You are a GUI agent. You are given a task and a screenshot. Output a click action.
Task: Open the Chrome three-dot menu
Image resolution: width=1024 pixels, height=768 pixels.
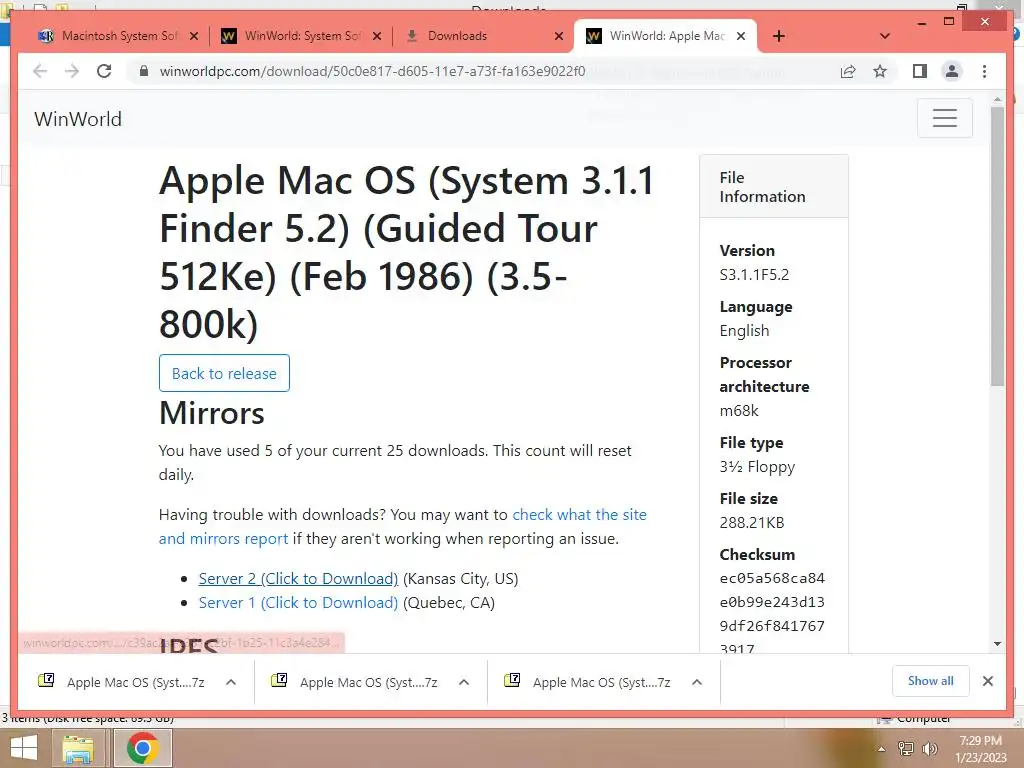(984, 71)
